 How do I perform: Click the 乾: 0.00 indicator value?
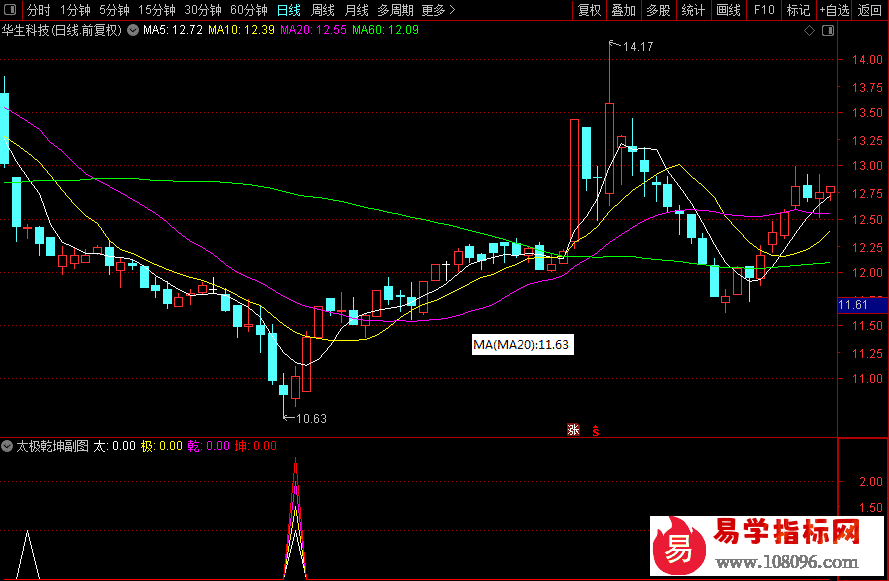(x=209, y=446)
